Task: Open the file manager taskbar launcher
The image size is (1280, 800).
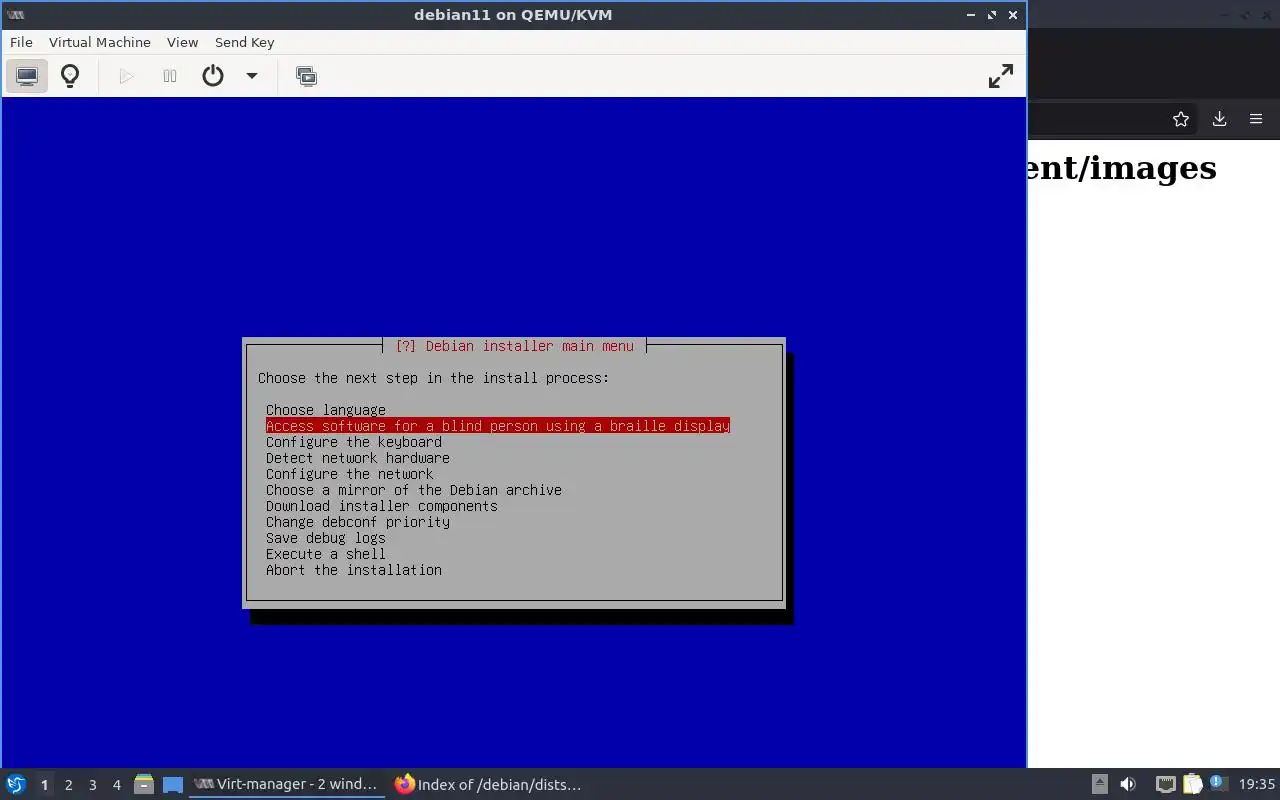Action: (143, 785)
